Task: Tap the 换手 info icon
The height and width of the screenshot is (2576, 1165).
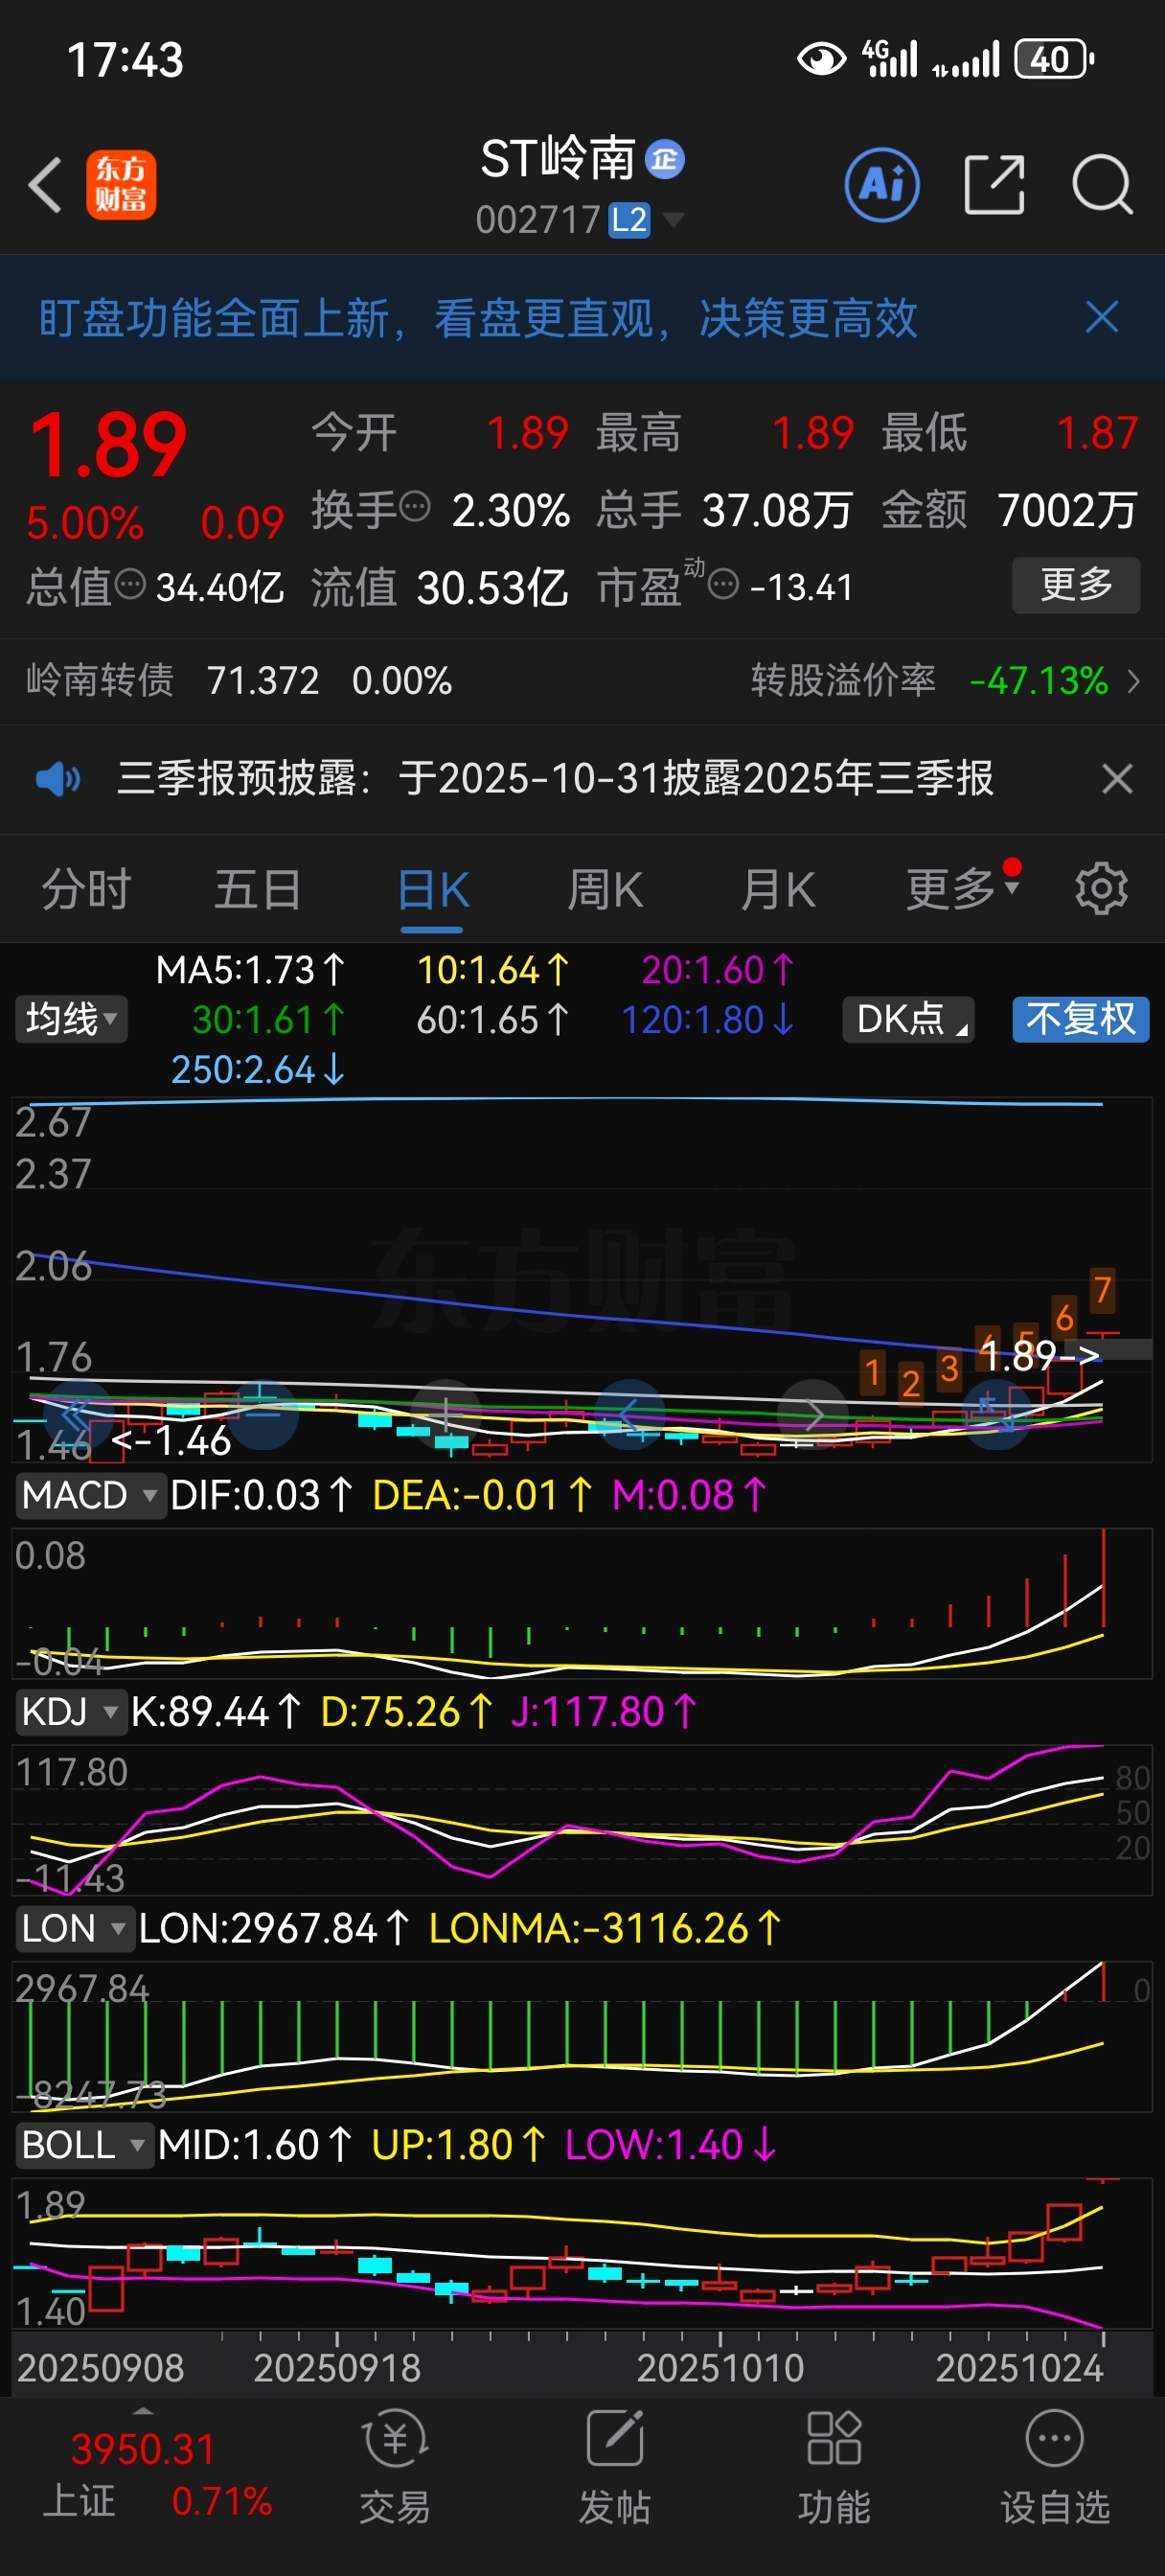Action: click(x=415, y=507)
